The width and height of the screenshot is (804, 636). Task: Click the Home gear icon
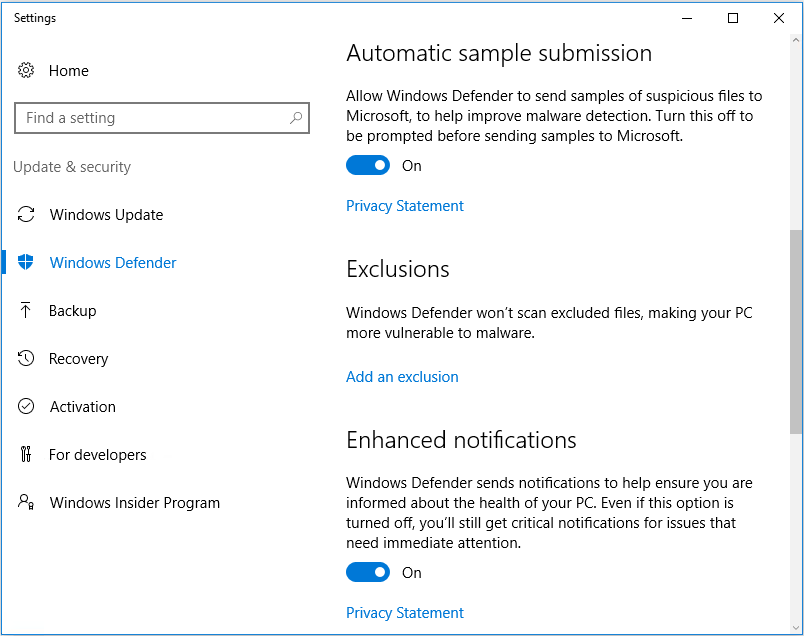click(26, 71)
